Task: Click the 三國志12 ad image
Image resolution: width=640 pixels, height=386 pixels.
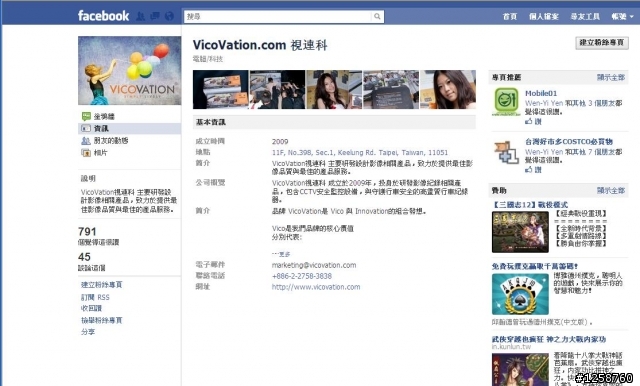Action: pyautogui.click(x=520, y=232)
